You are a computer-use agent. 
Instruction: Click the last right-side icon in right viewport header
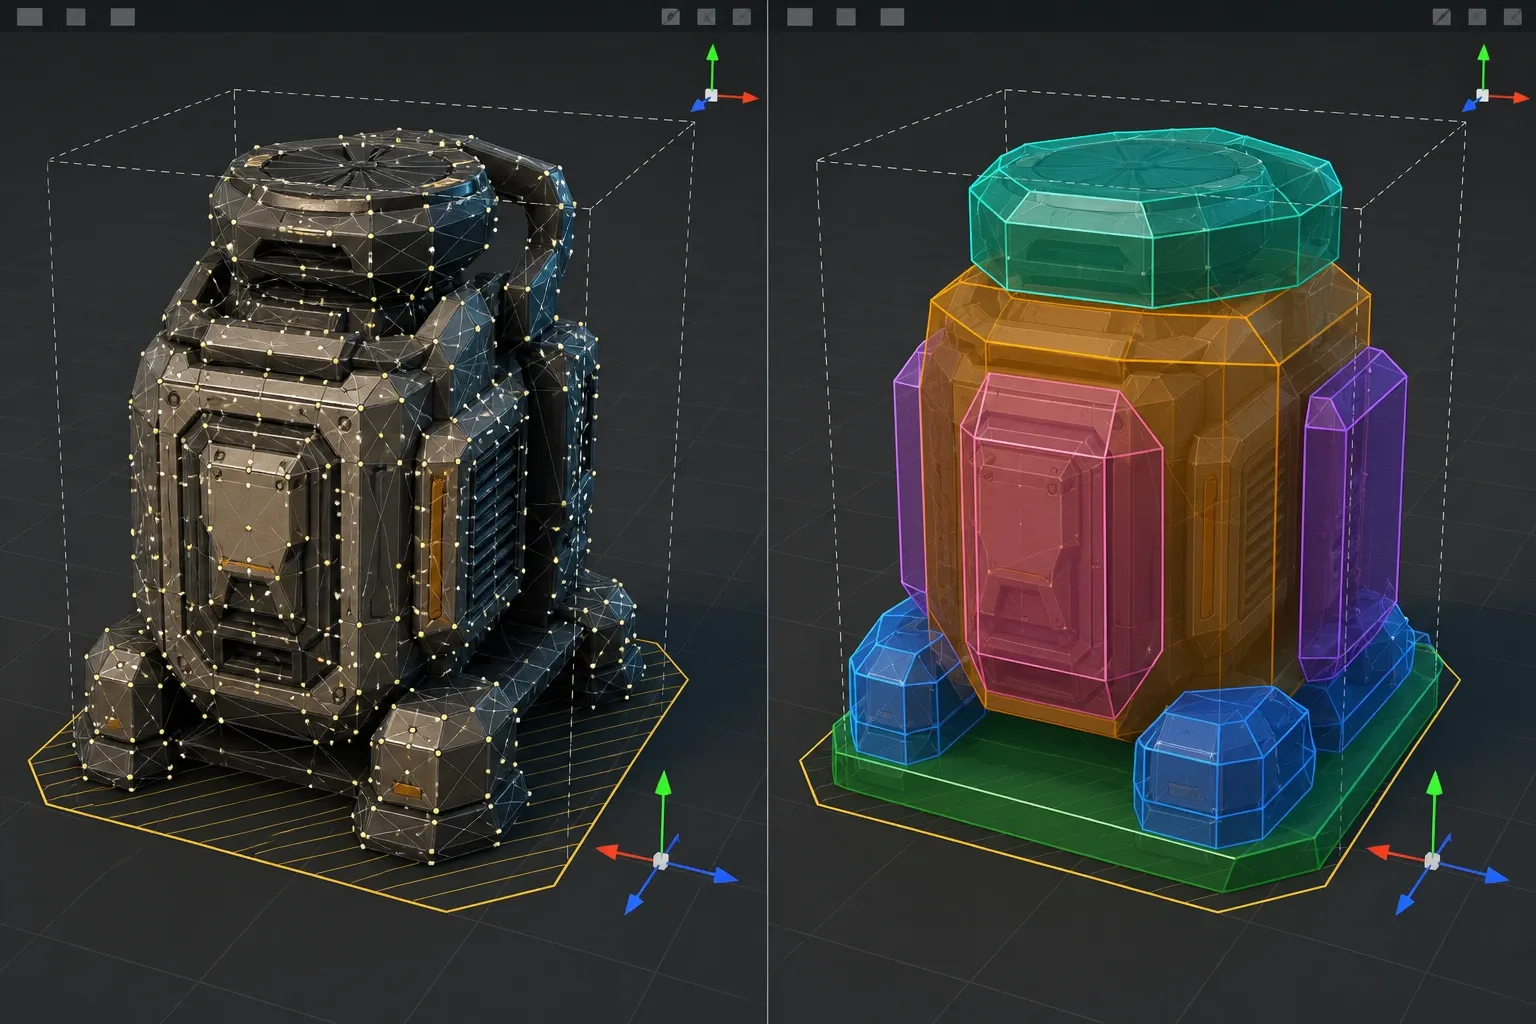[x=1511, y=17]
